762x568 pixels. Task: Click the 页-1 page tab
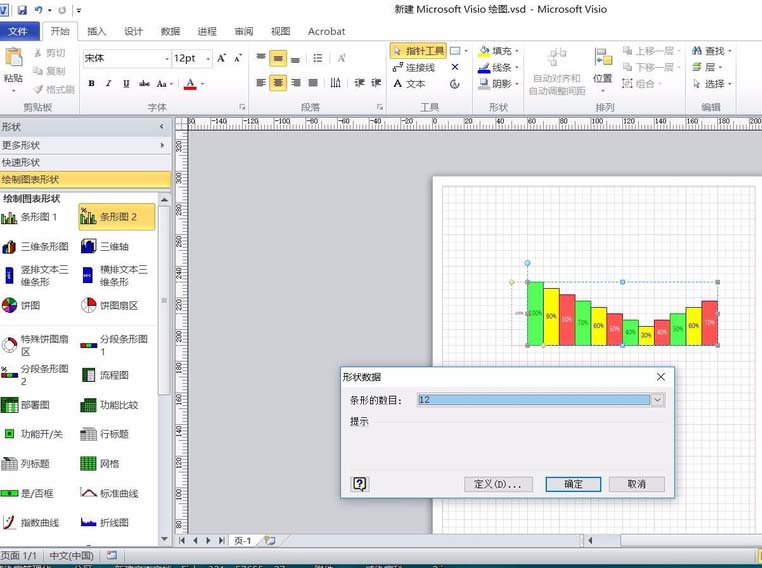(242, 540)
